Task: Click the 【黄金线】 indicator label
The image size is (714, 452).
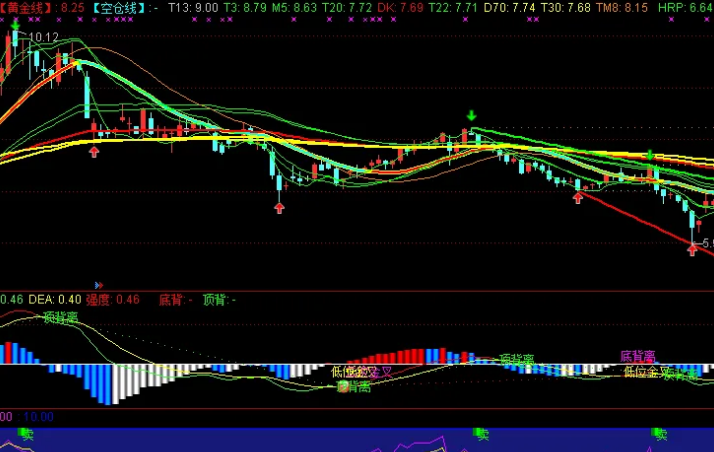Action: [26, 8]
